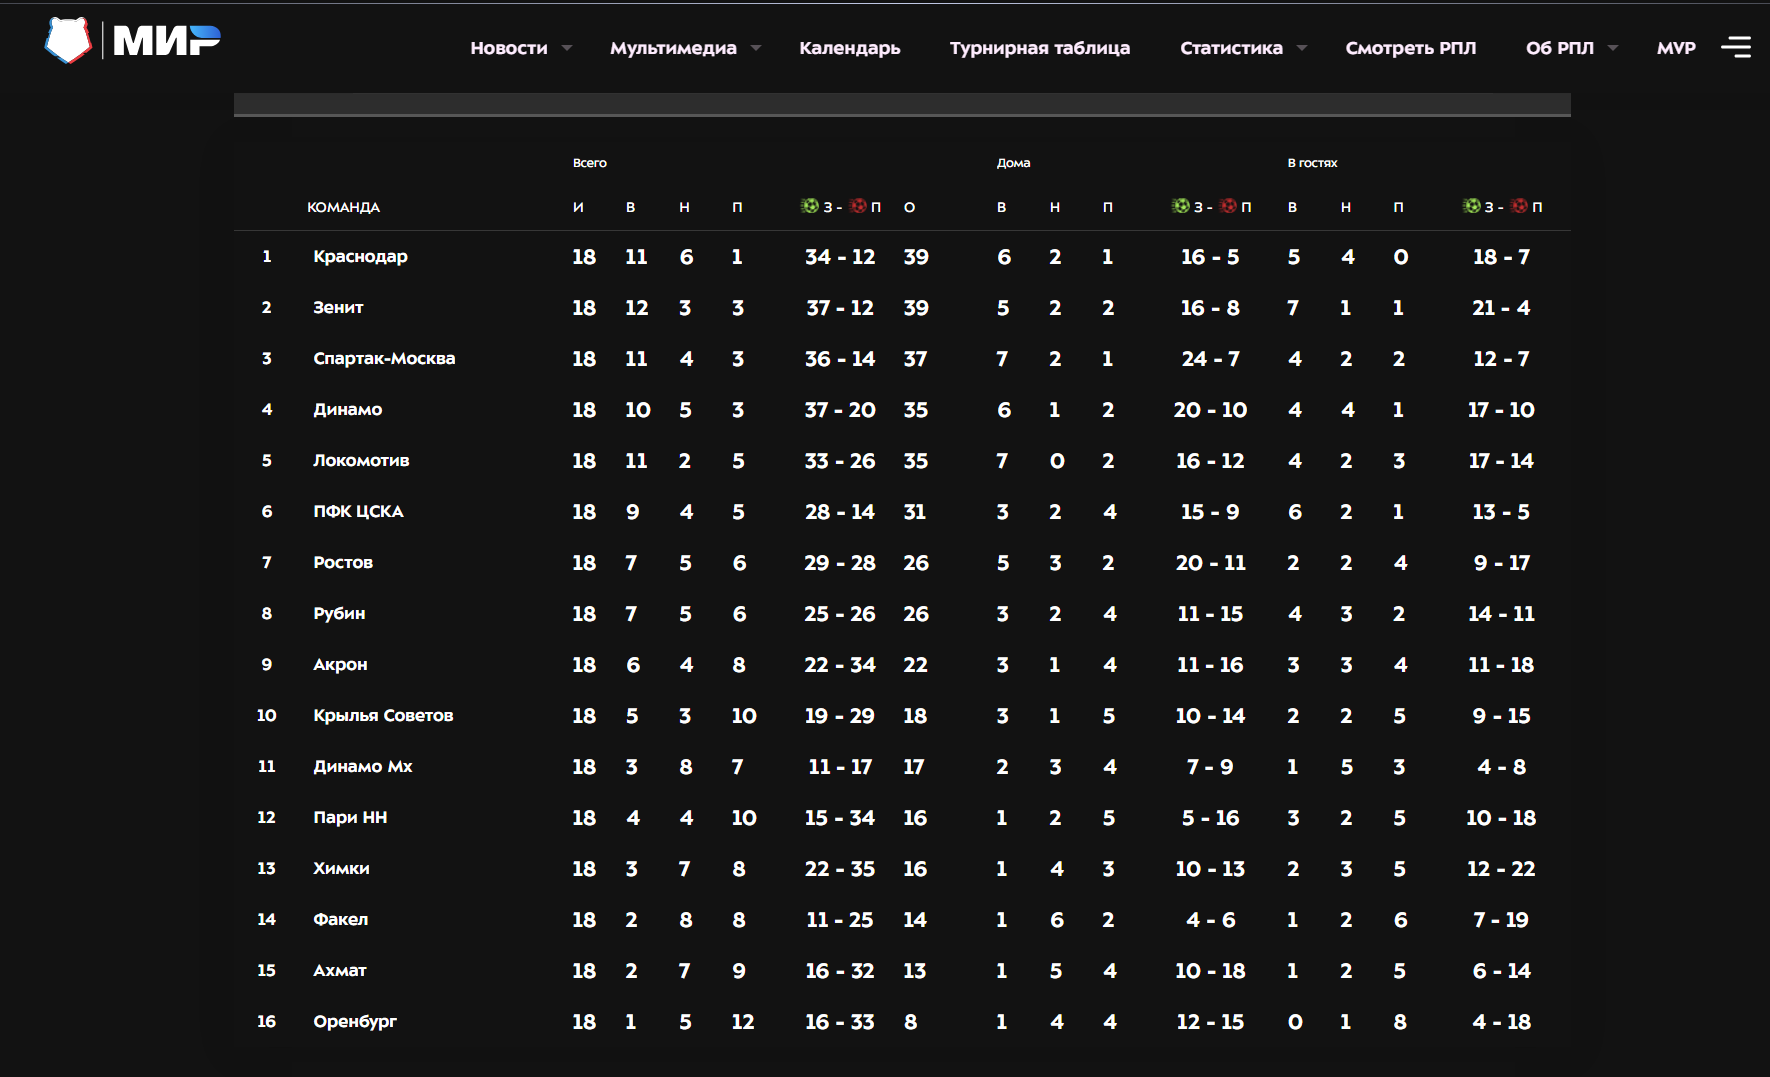Expand the Мультимедиа dropdown arrow
Screen dimensions: 1770x1077
756,48
